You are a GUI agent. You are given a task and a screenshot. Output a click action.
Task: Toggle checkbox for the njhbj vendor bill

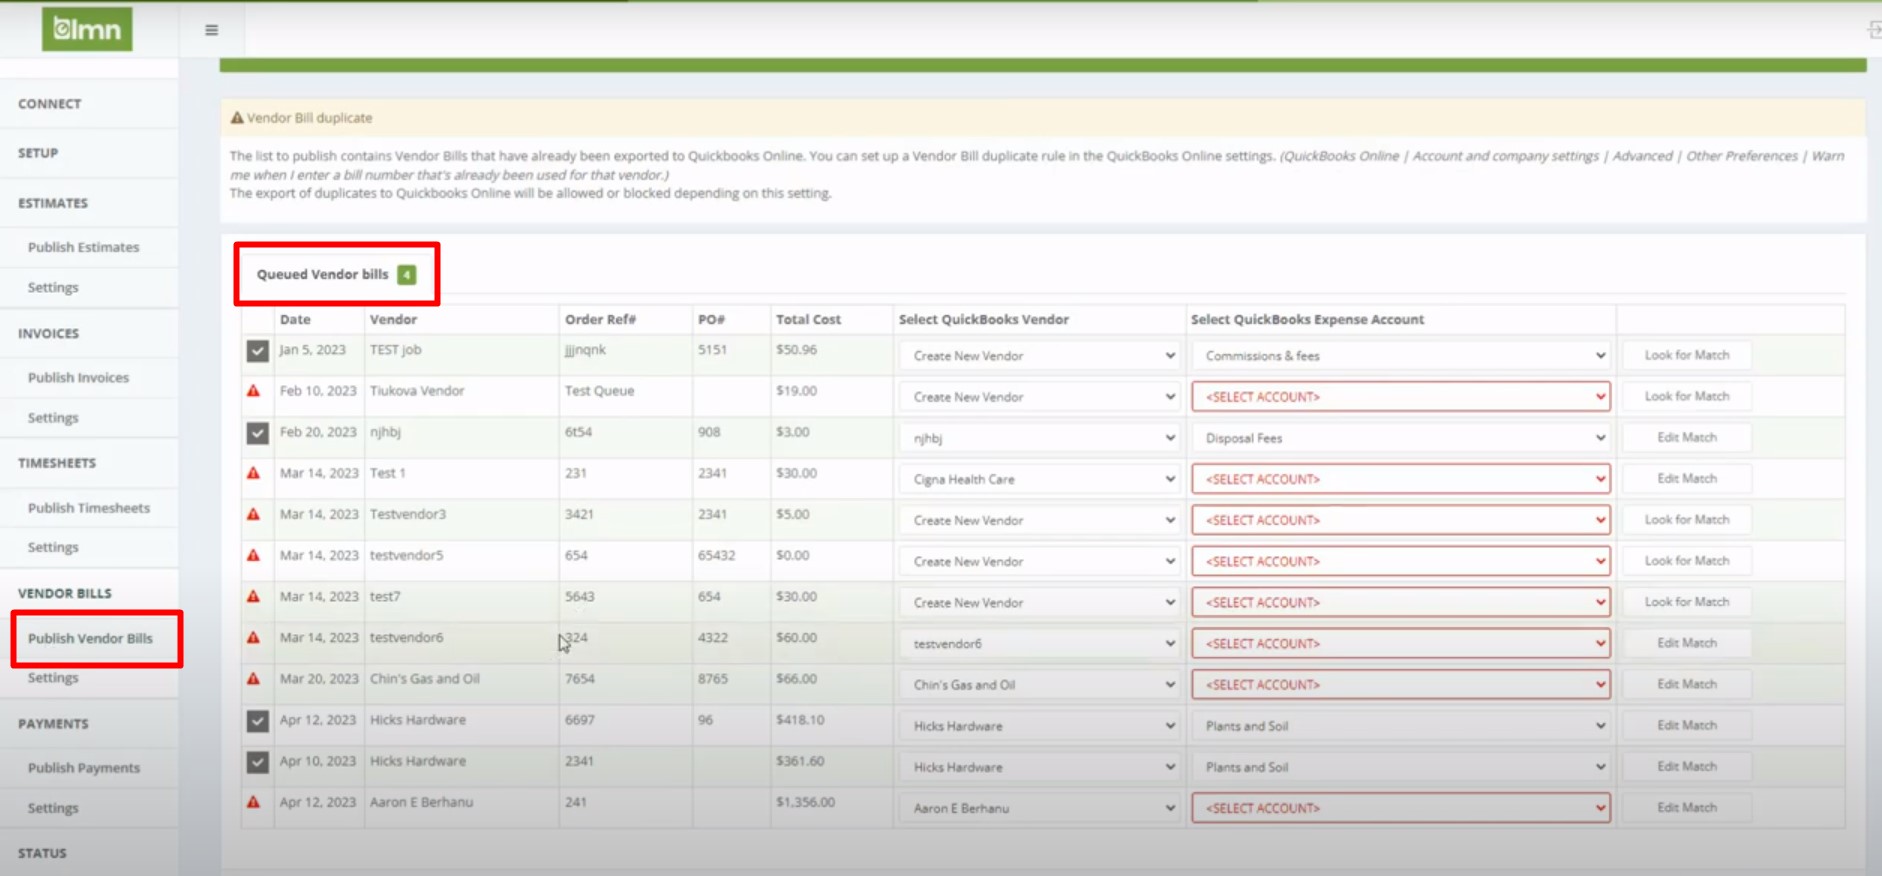tap(257, 433)
